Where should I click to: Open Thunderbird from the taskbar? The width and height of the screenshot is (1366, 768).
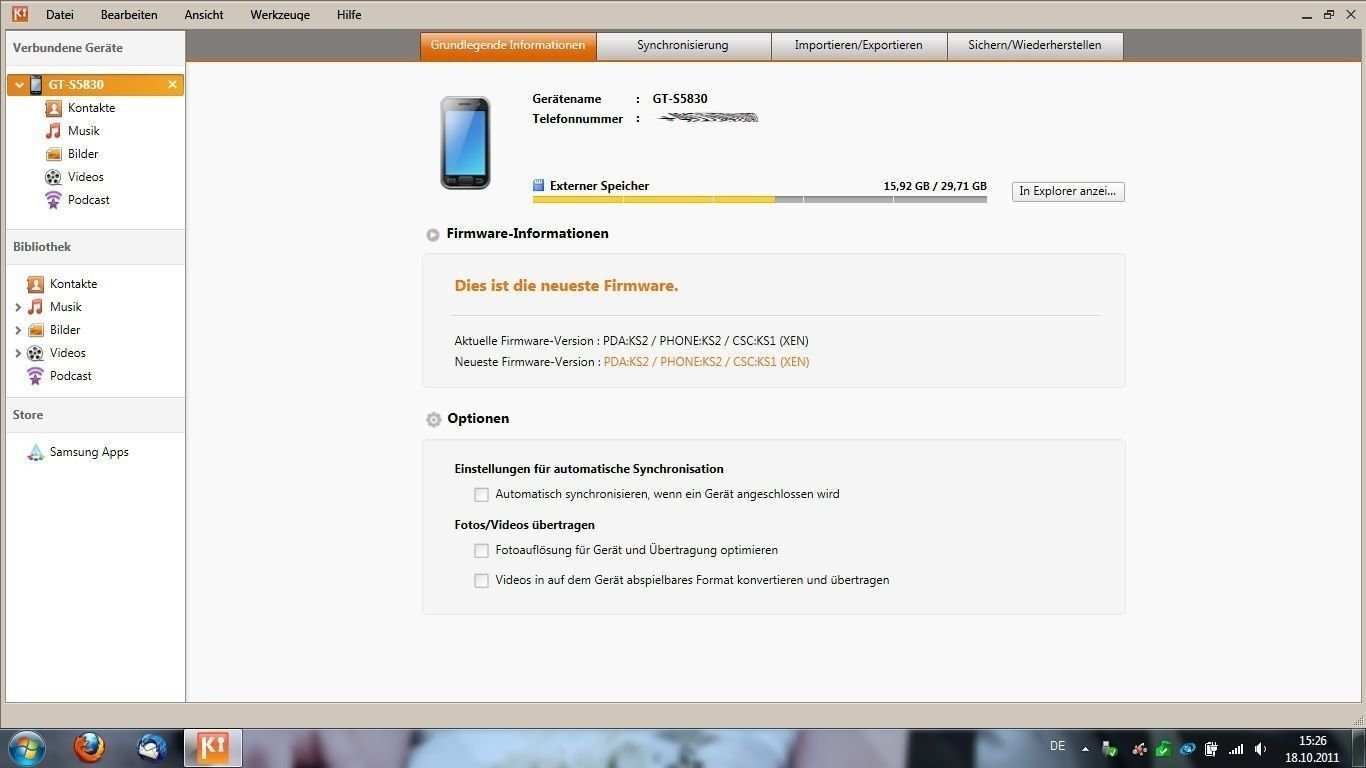pos(152,748)
